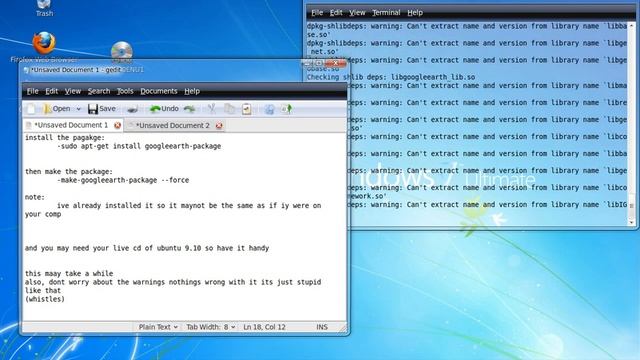Click the Cut scissors icon in gedit
This screenshot has width=640, height=360.
click(x=211, y=109)
